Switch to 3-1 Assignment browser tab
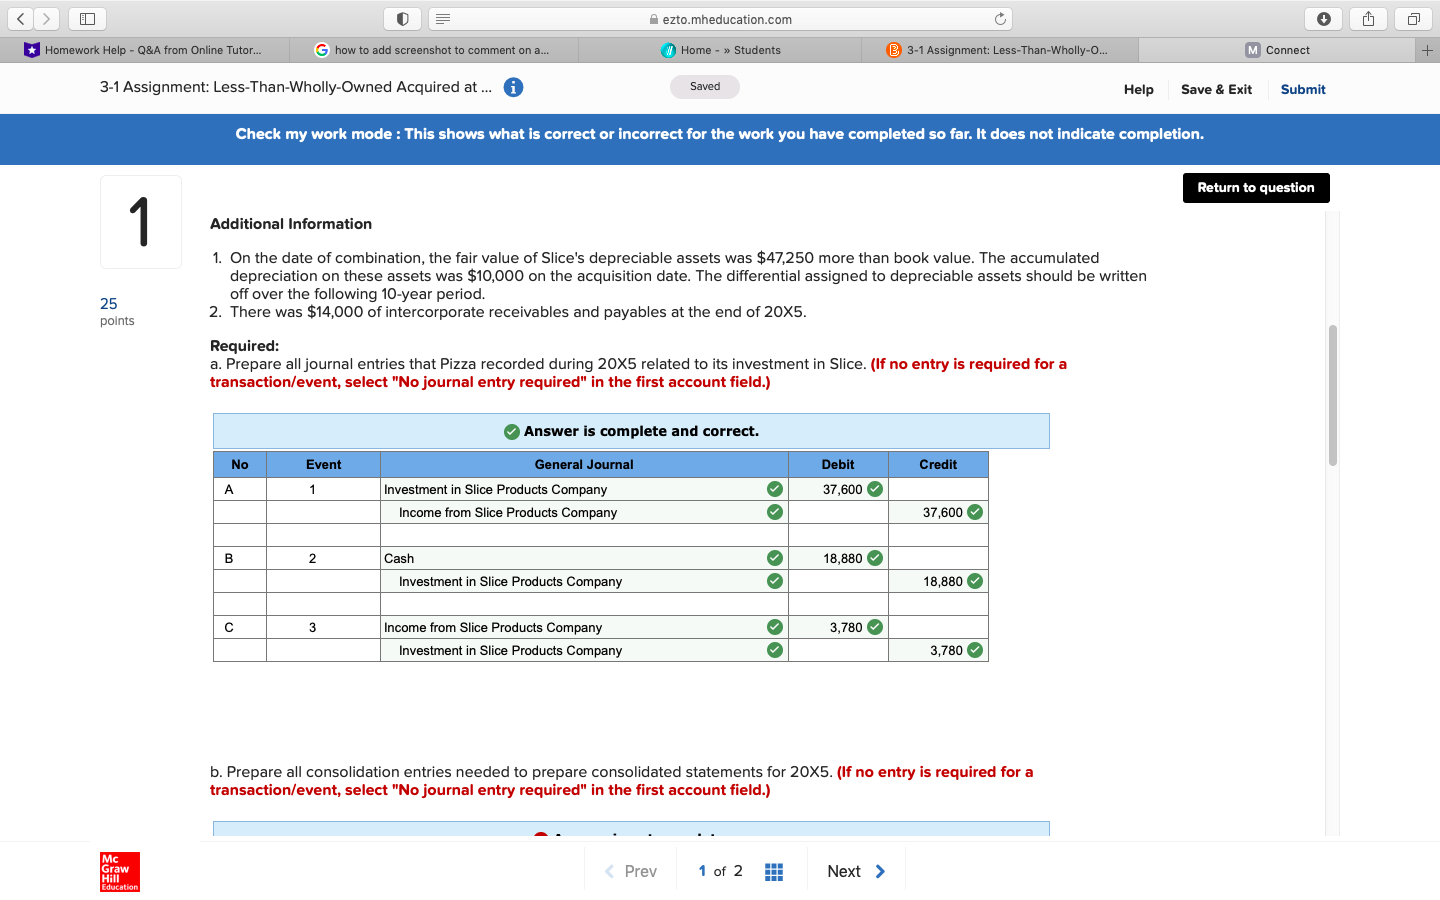The height and width of the screenshot is (900, 1440). pos(999,50)
